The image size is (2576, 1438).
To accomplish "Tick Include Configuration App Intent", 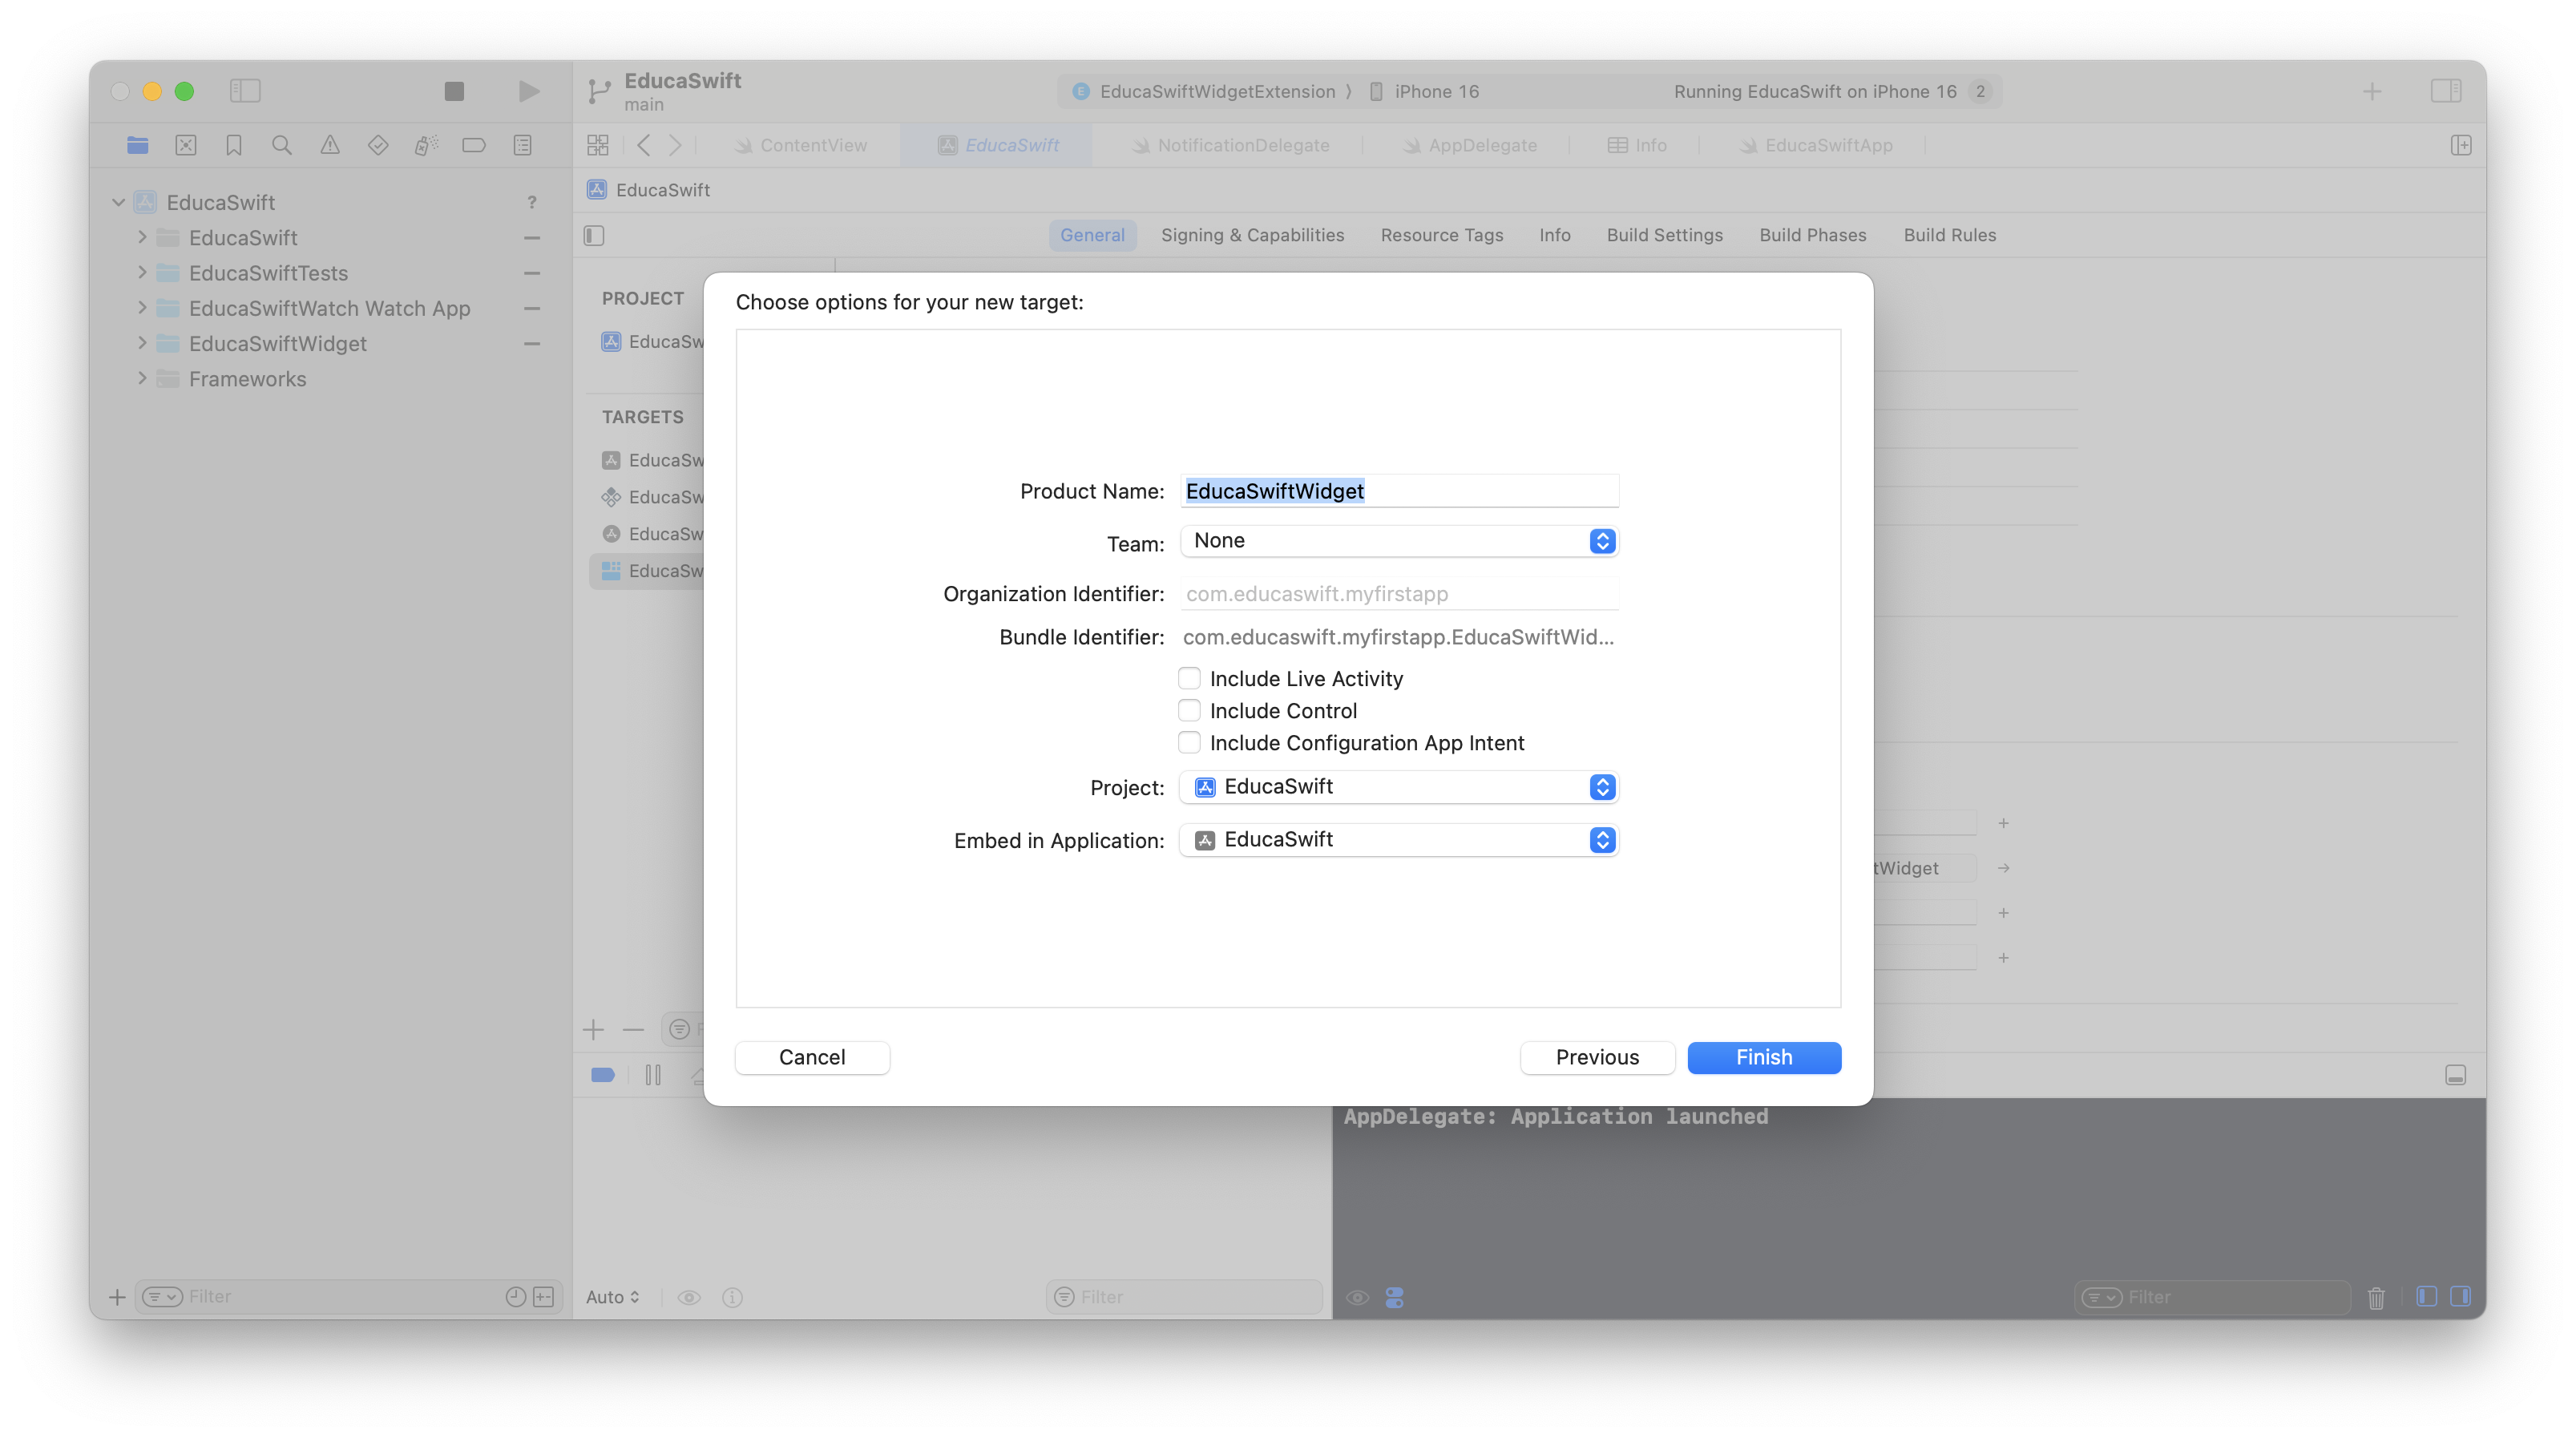I will (x=1189, y=743).
